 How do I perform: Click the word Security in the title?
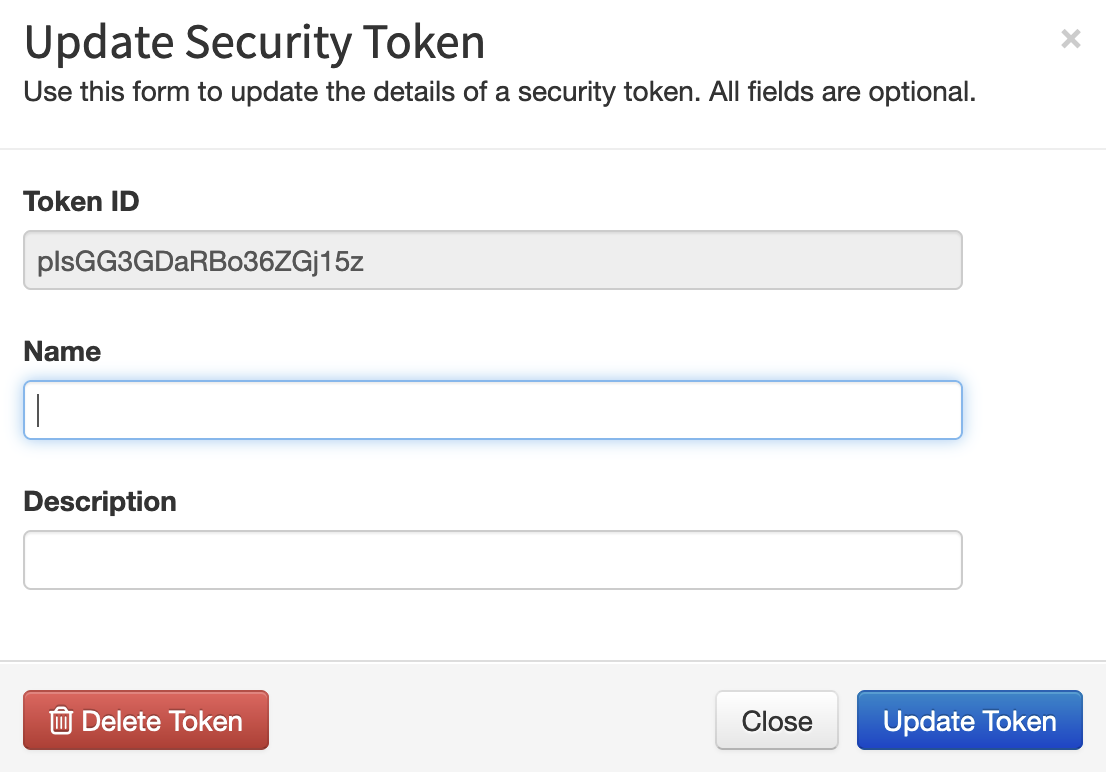[268, 42]
